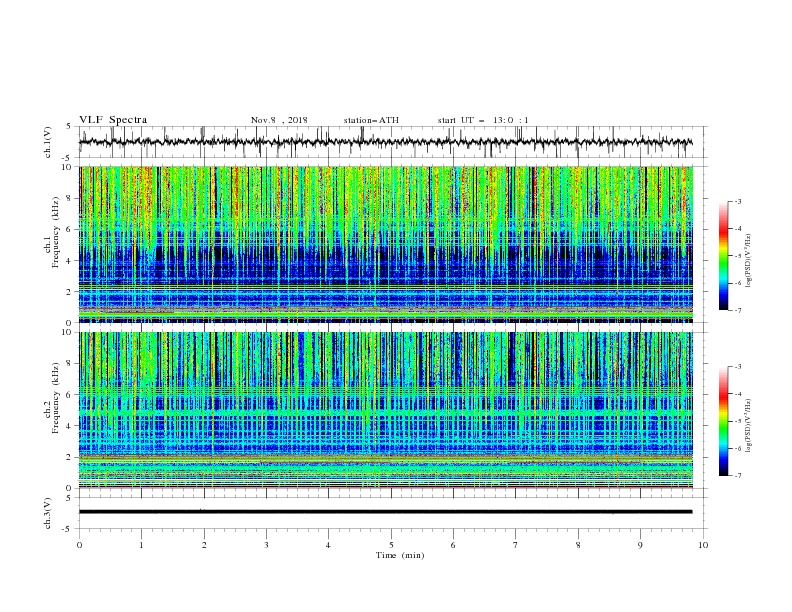792x612 pixels.
Task: Select the "Nov.8 , 2018" date text
Action: point(279,120)
